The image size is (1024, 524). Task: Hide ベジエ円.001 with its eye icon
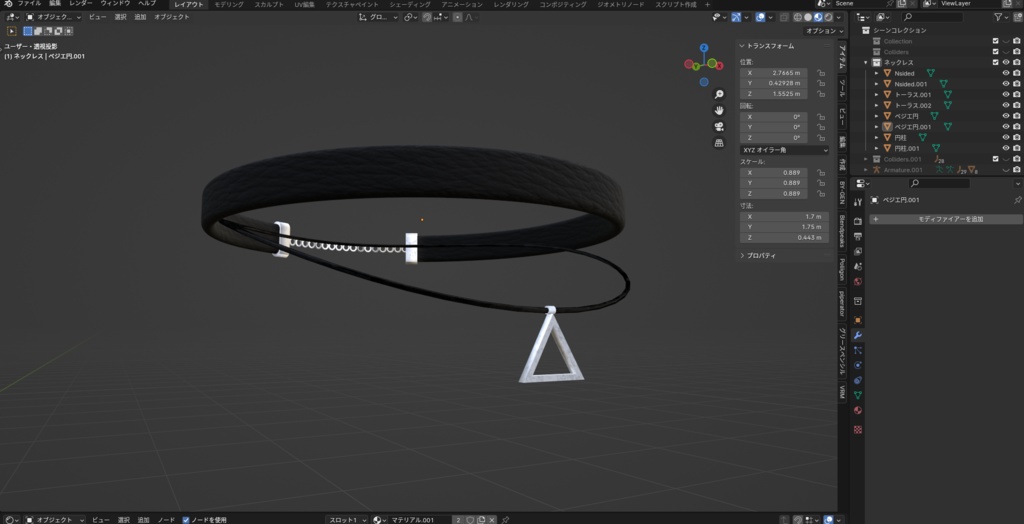[1006, 126]
